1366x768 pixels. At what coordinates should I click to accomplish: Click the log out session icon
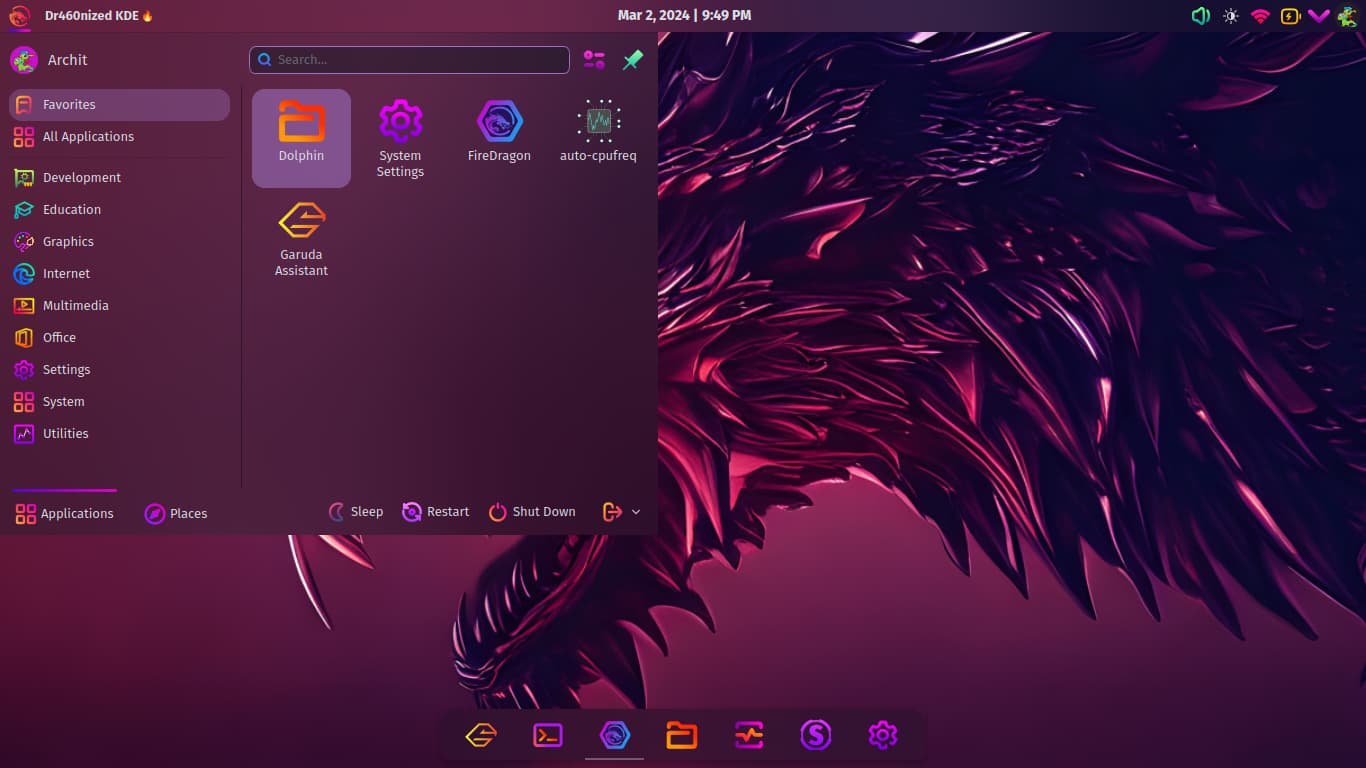(612, 512)
